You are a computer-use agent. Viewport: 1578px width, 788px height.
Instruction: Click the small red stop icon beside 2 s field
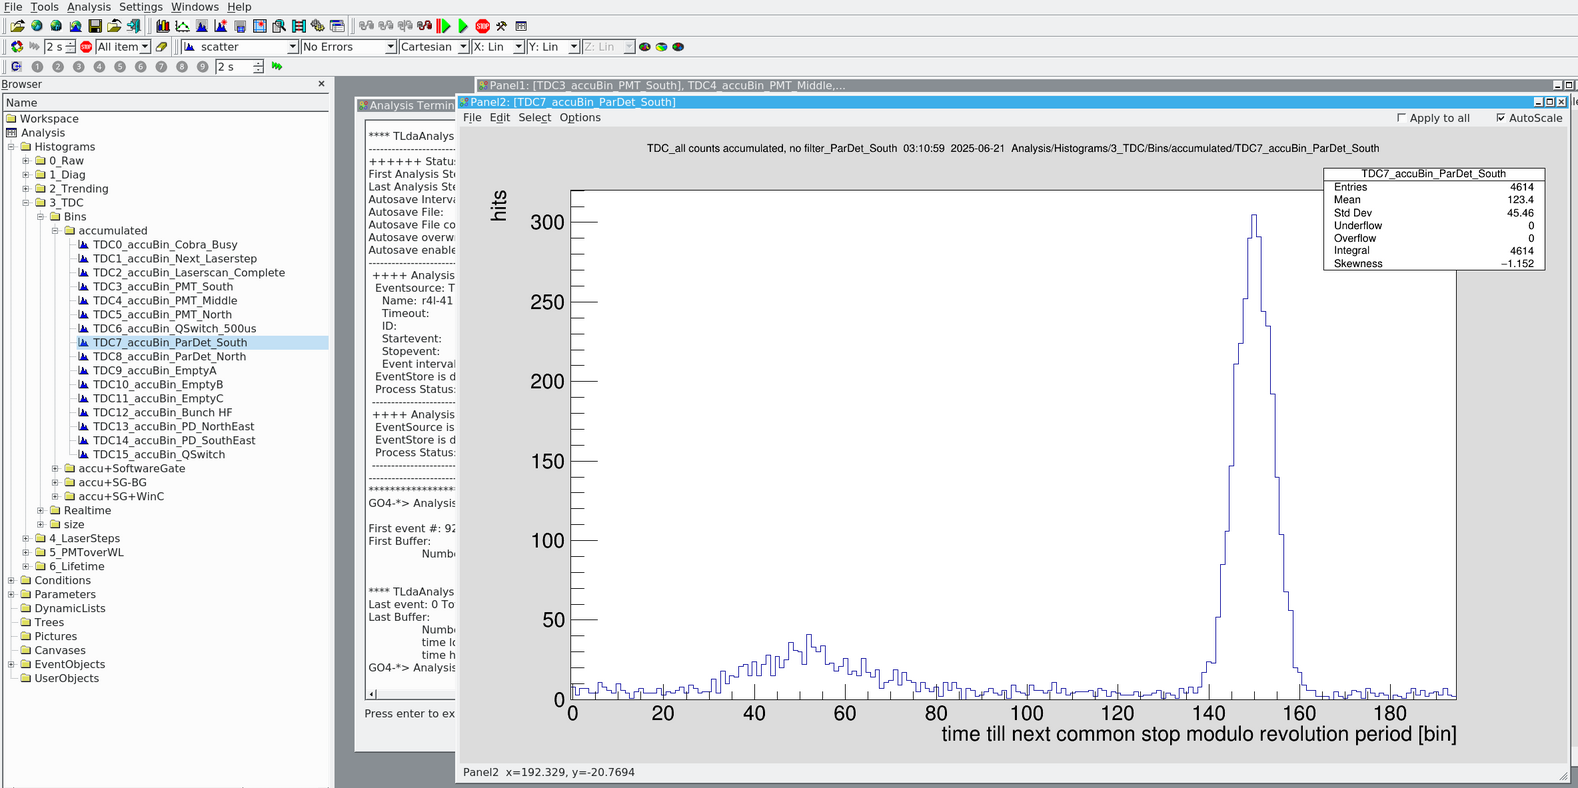(86, 47)
